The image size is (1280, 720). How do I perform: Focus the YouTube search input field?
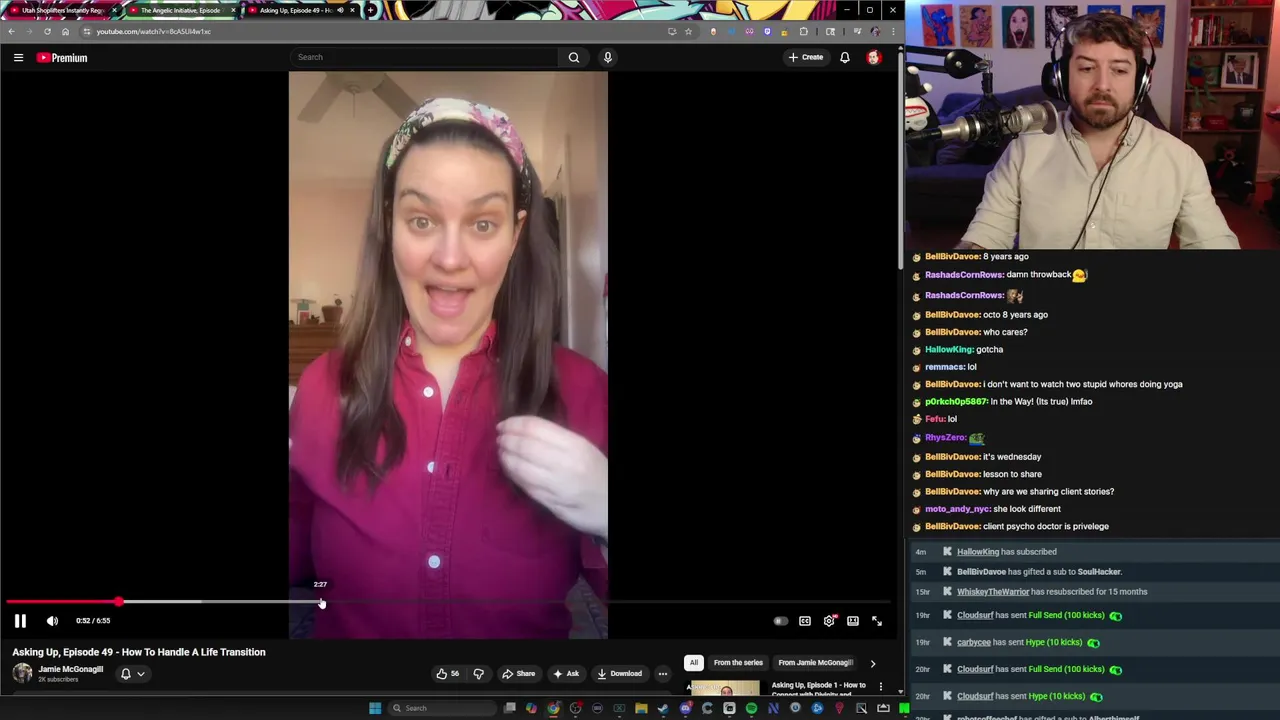423,57
